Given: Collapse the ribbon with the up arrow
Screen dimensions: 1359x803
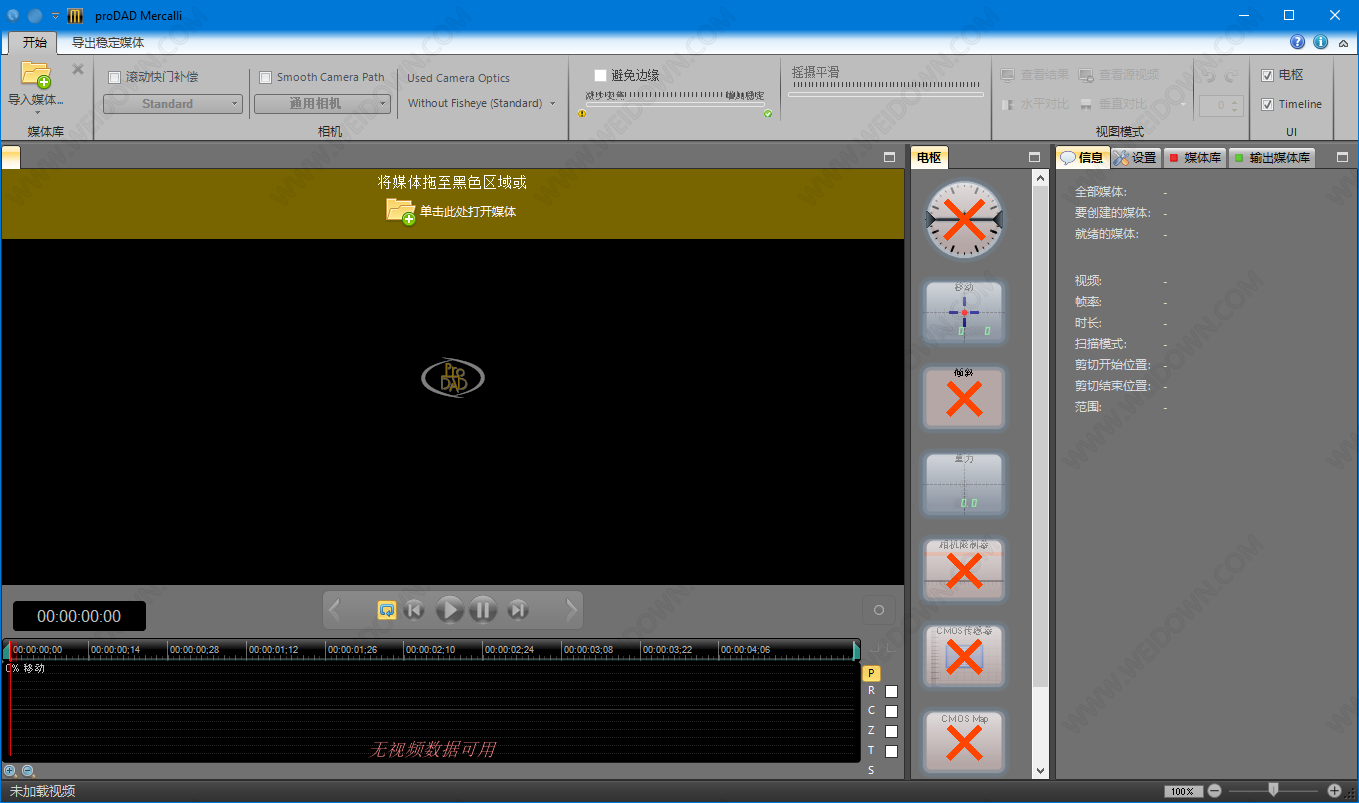Looking at the screenshot, I should 1344,43.
